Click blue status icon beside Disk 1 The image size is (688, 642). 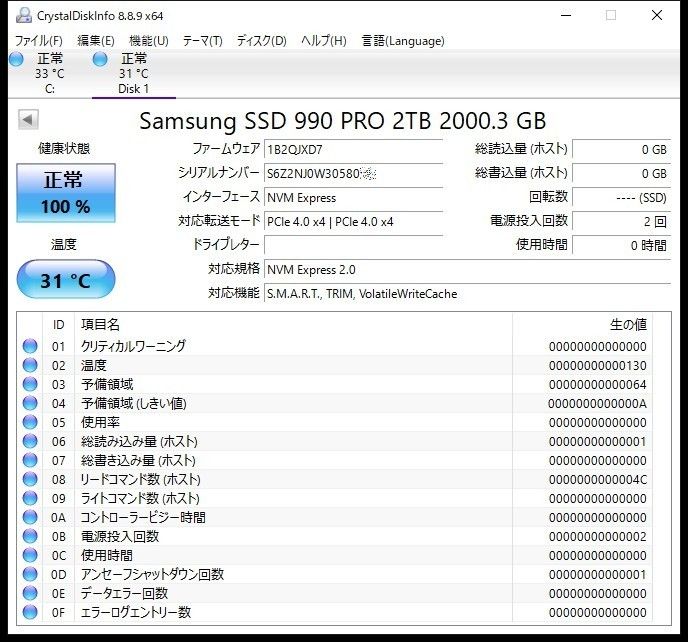(x=100, y=59)
